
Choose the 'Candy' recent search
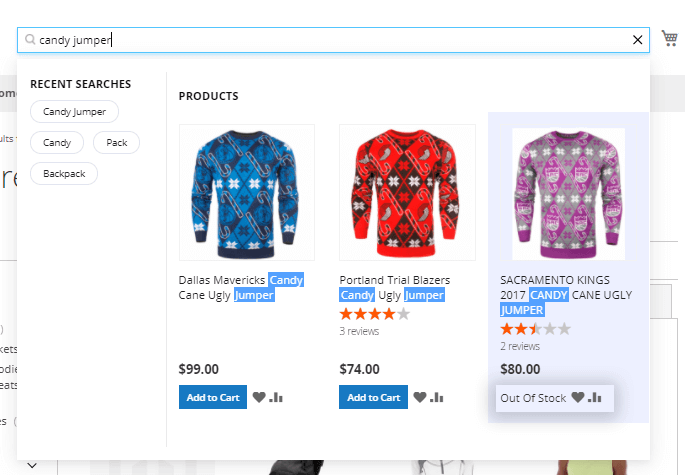(57, 143)
